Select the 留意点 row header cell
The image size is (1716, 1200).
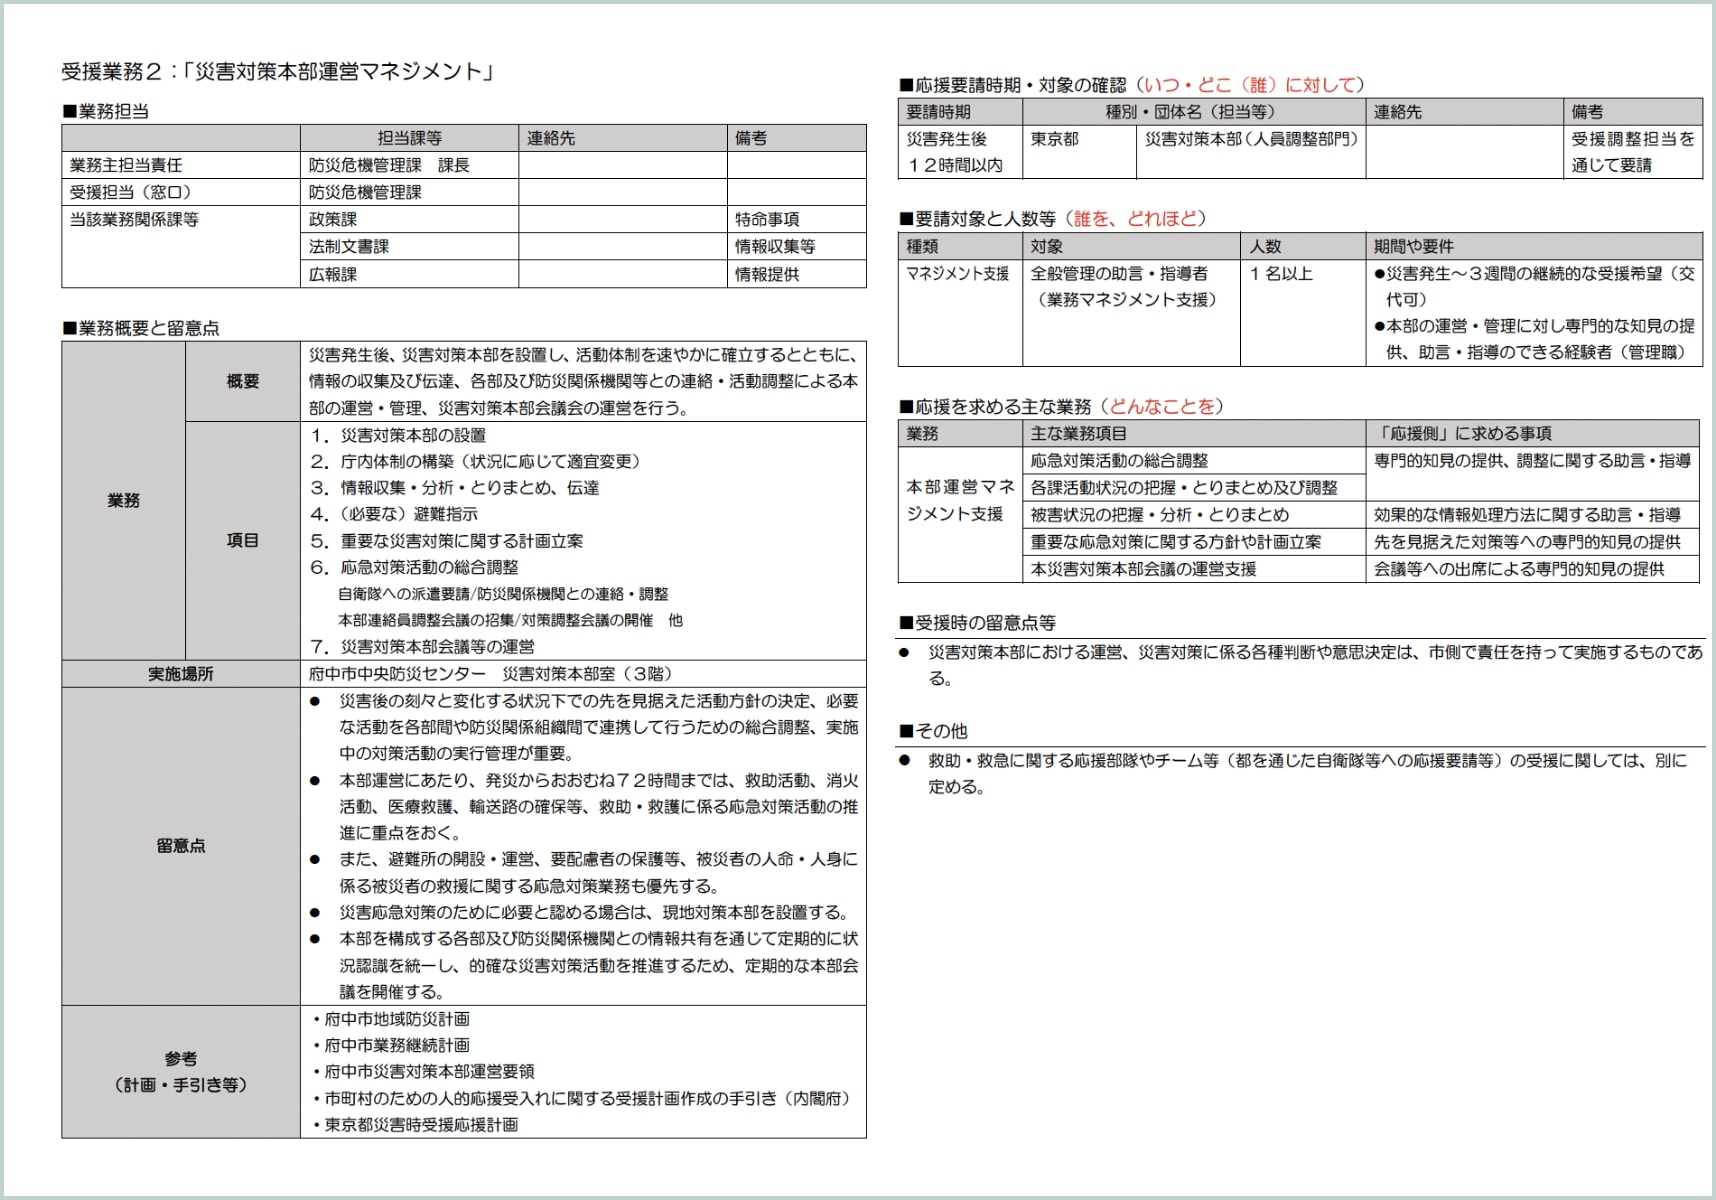pos(180,846)
